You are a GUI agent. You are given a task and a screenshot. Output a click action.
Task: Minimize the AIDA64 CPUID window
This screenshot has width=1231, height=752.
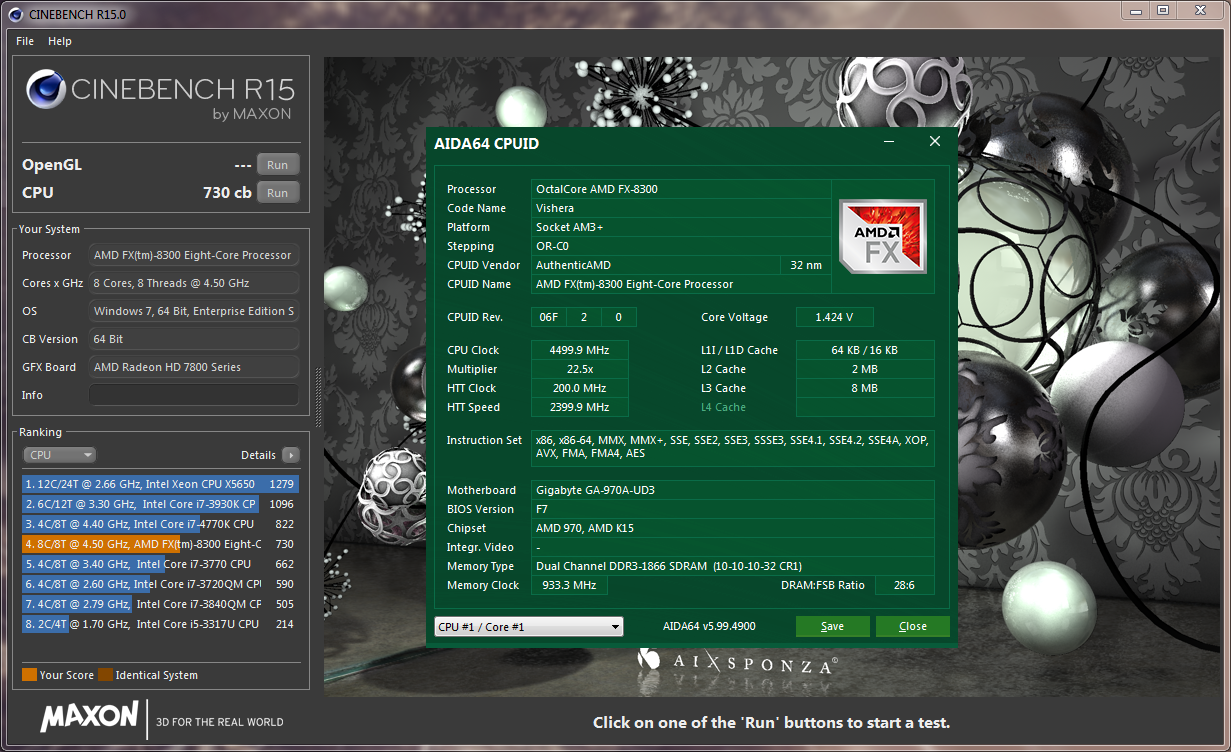click(x=889, y=142)
